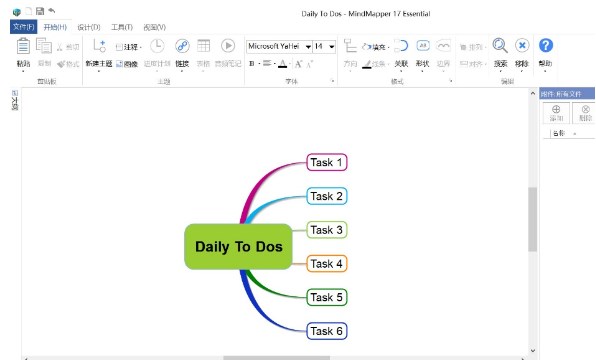Viewport: 596px width, 360px height.
Task: Click the New Topic (新建主题) icon
Action: [100, 46]
